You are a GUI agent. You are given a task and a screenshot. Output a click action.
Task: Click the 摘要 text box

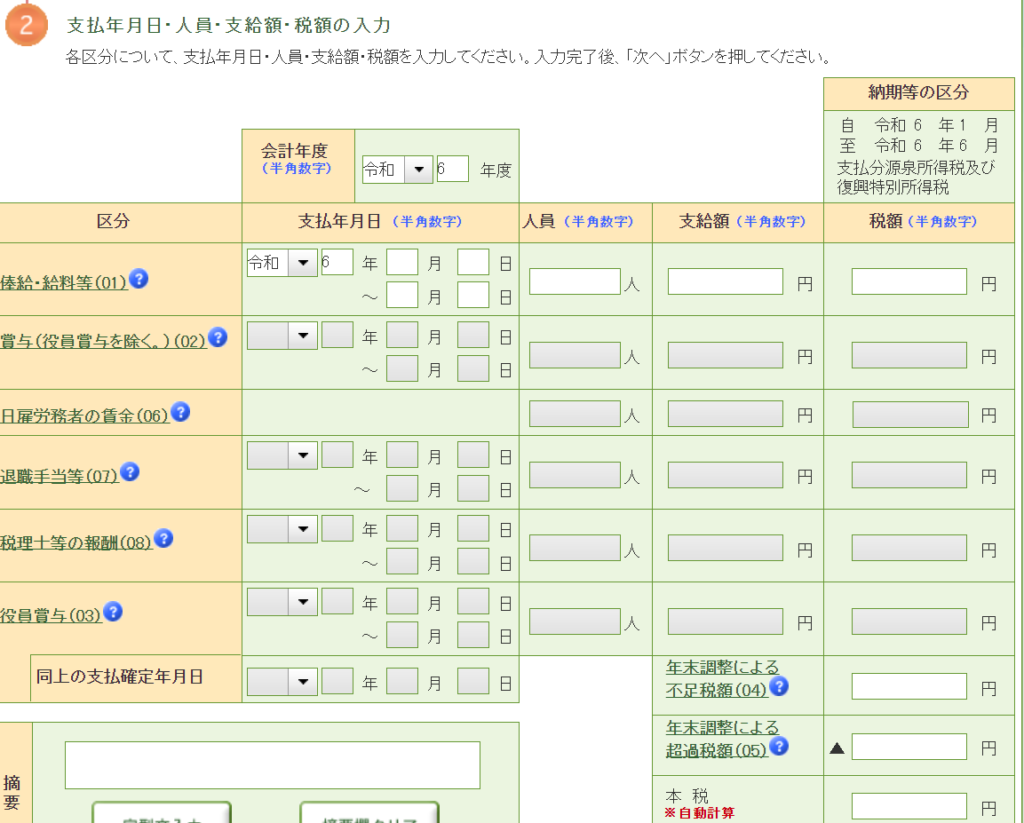(x=272, y=765)
